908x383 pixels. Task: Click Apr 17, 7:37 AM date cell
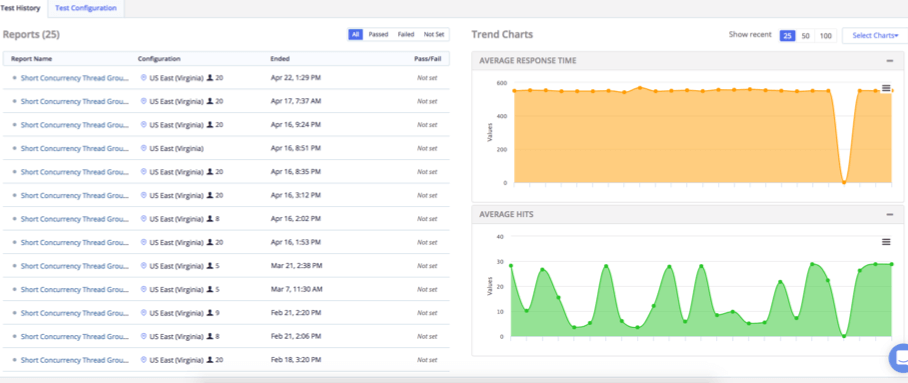pyautogui.click(x=295, y=101)
